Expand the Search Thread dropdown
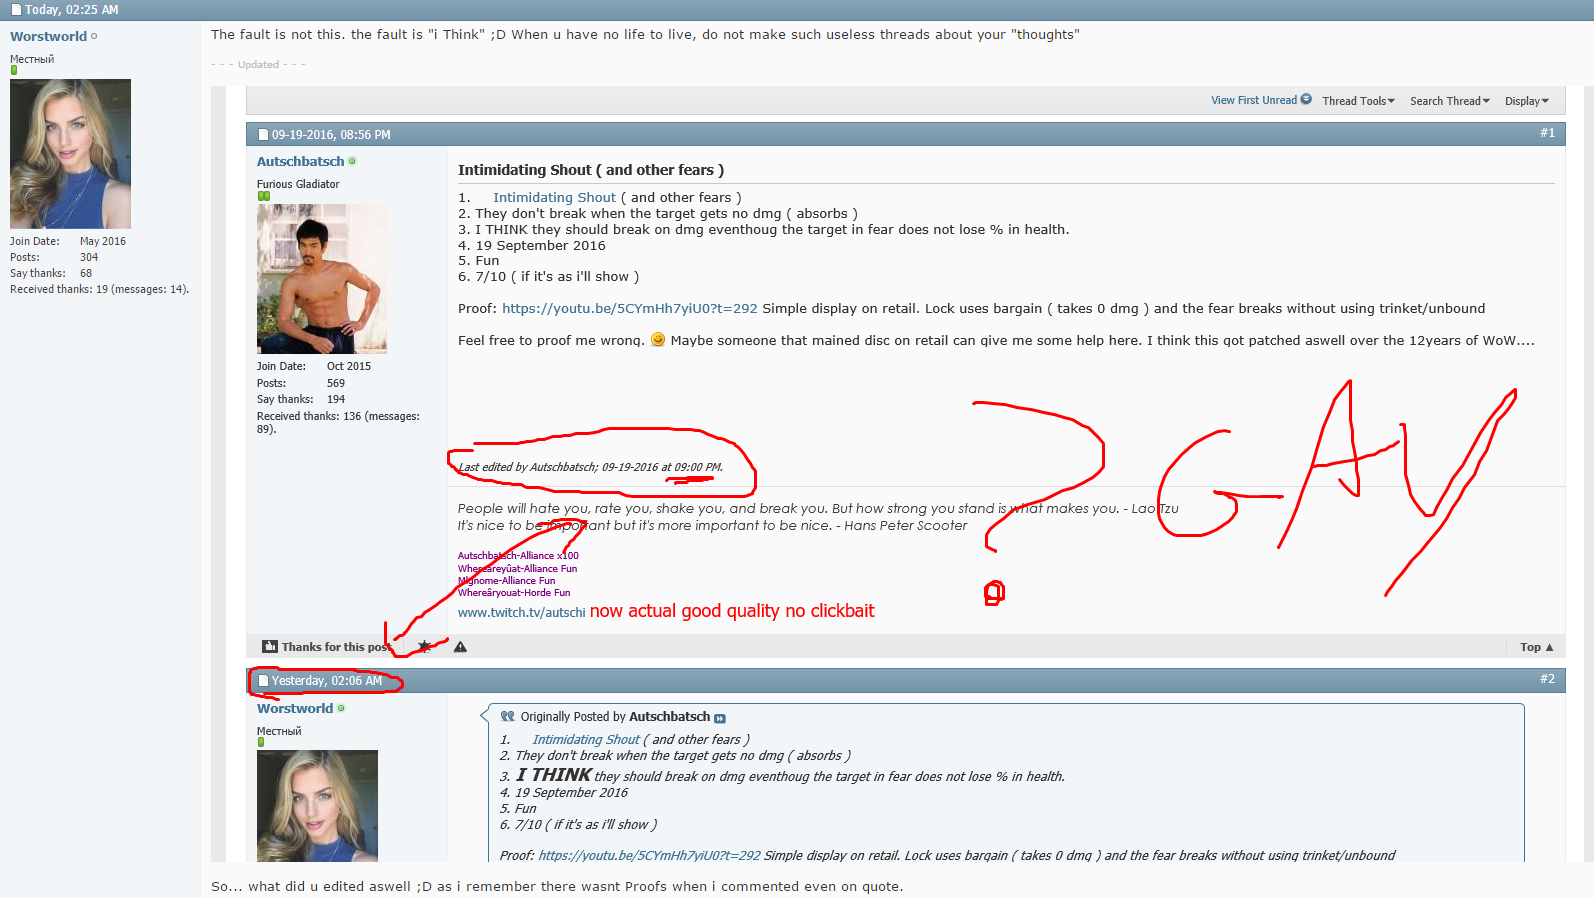1594x898 pixels. 1450,101
